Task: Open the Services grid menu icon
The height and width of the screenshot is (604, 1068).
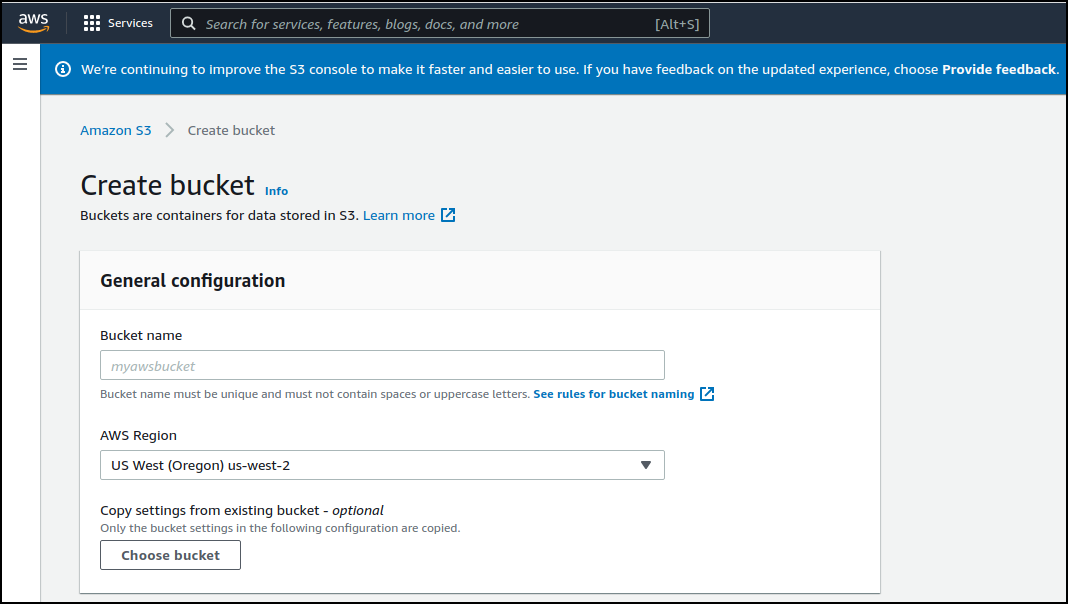Action: [x=92, y=23]
